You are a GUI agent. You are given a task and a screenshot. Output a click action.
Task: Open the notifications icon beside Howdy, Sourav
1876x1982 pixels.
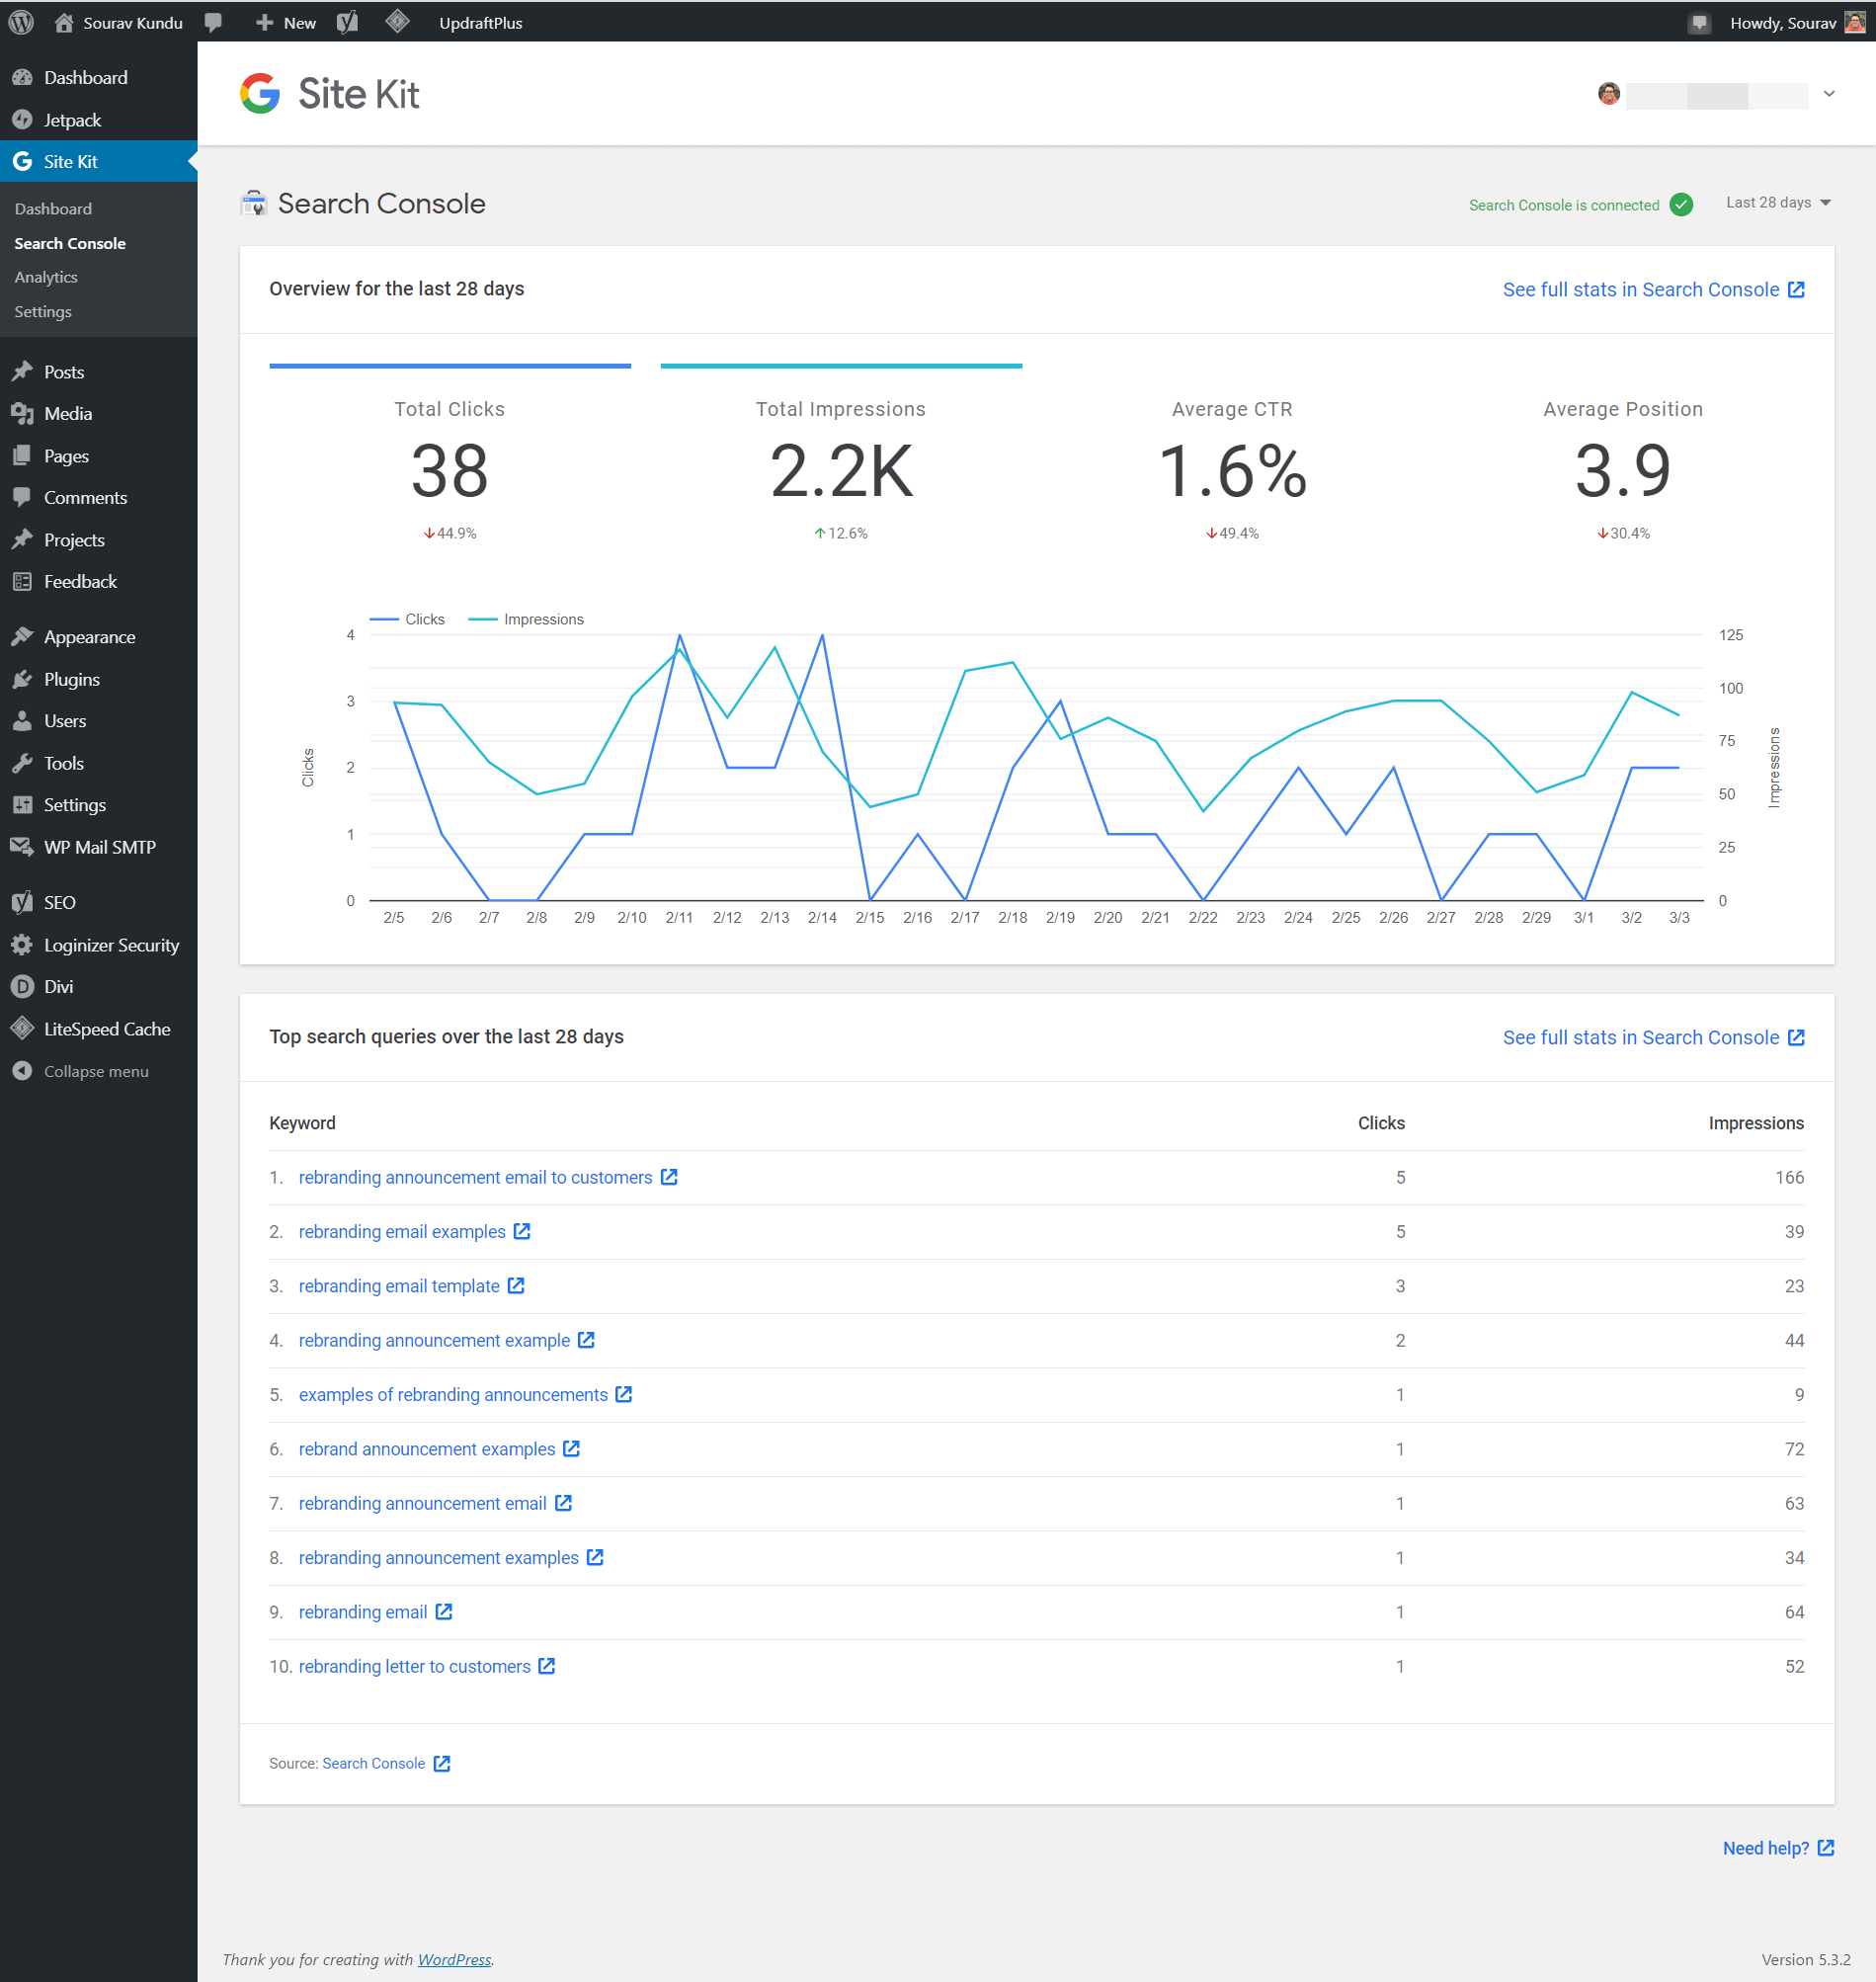(1699, 23)
